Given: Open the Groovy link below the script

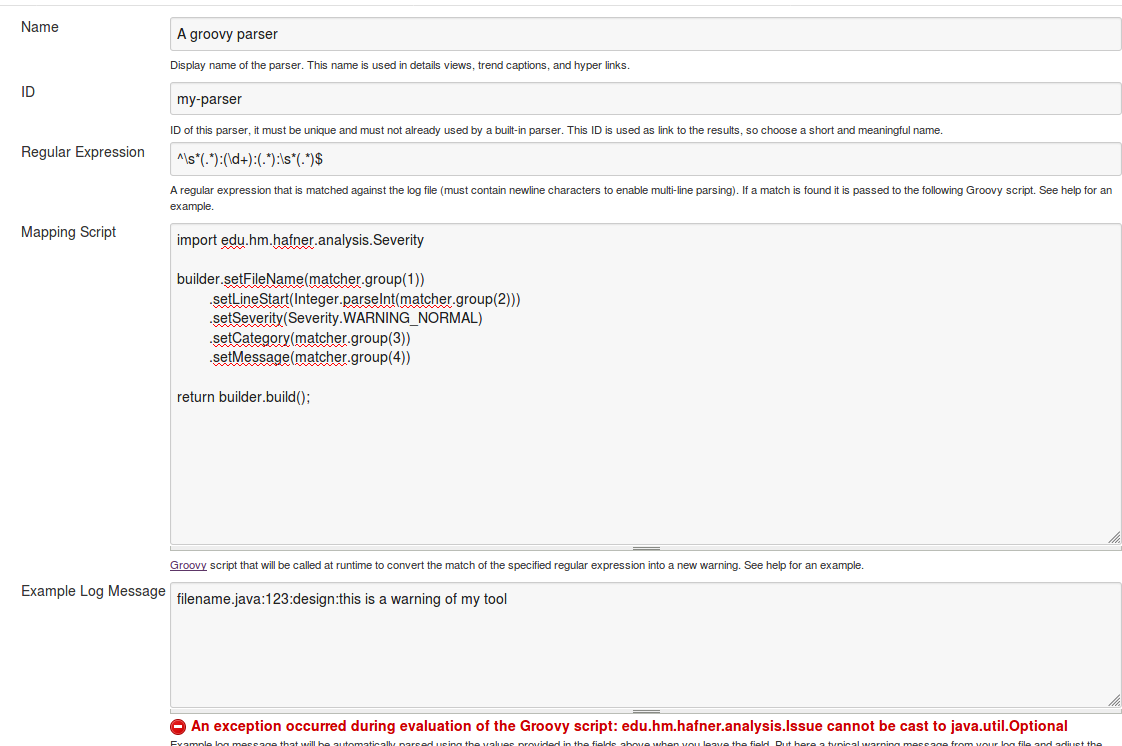Looking at the screenshot, I should [188, 565].
